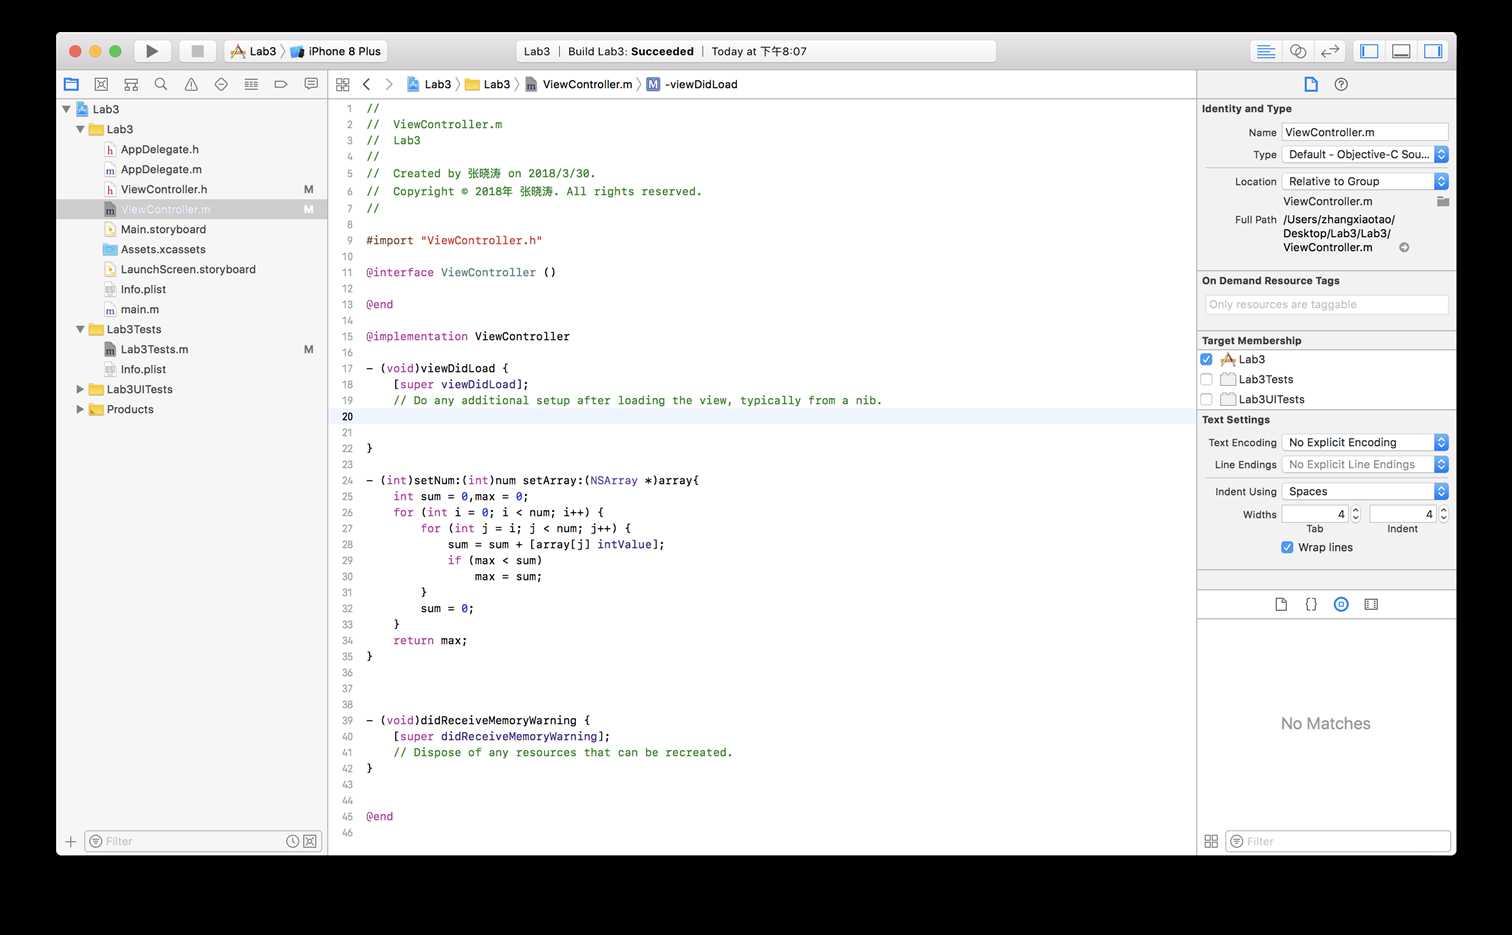Adjust Tab width stepper

coord(1355,514)
